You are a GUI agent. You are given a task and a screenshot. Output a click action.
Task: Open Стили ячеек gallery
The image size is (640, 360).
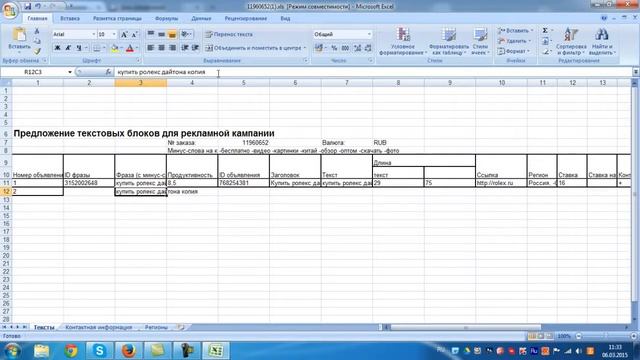(x=480, y=41)
